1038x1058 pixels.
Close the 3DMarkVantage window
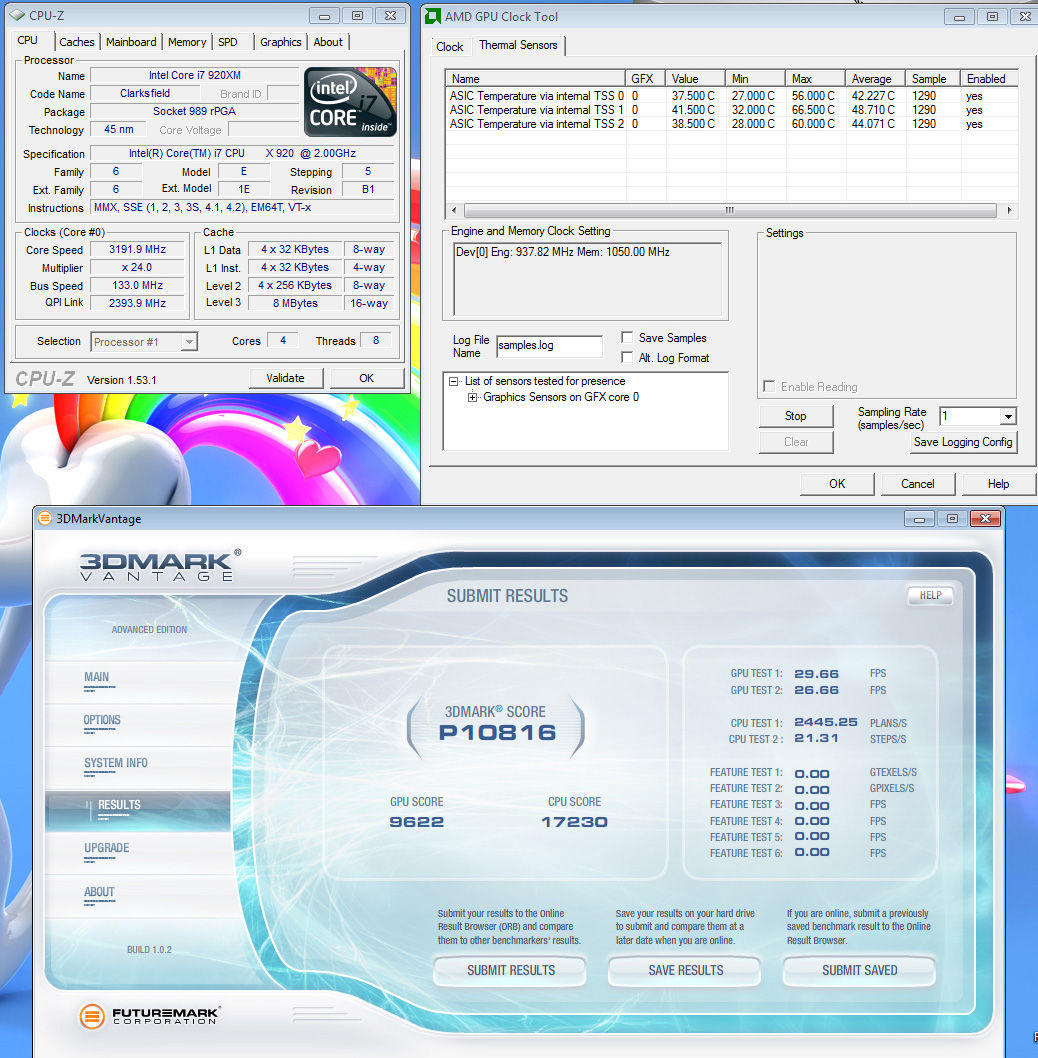(x=985, y=518)
